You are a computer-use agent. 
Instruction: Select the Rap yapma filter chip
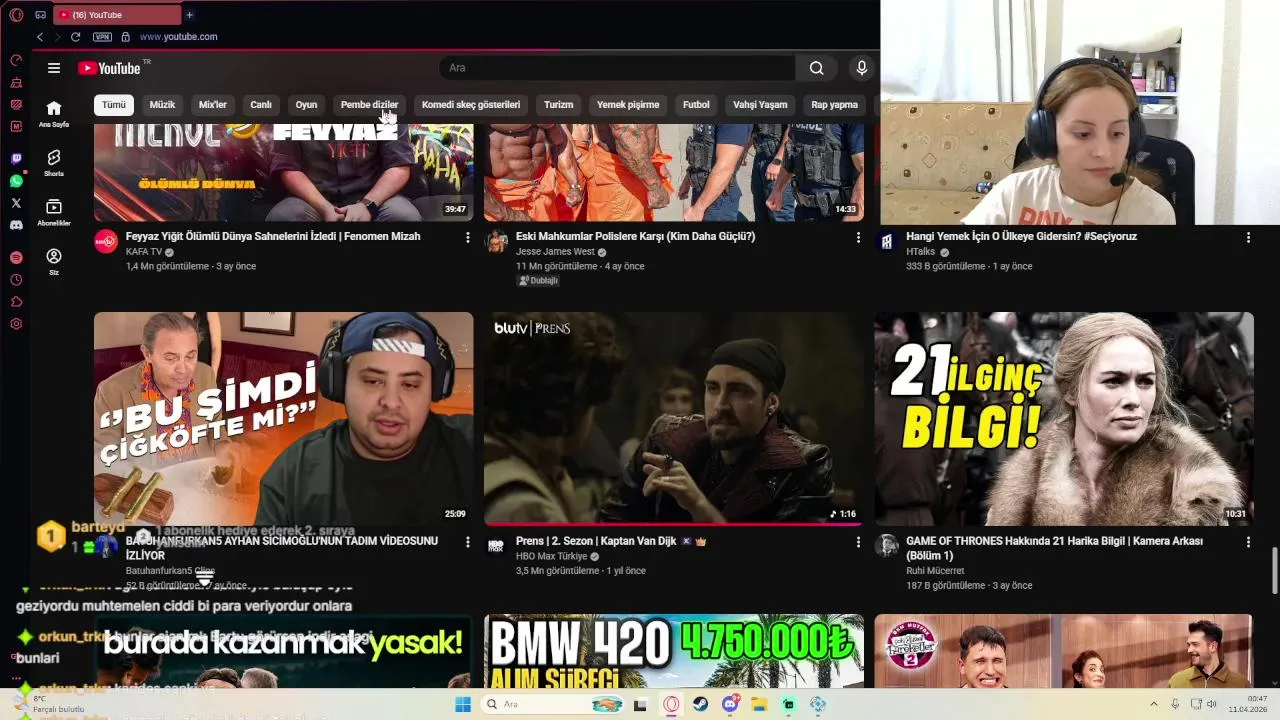[834, 105]
